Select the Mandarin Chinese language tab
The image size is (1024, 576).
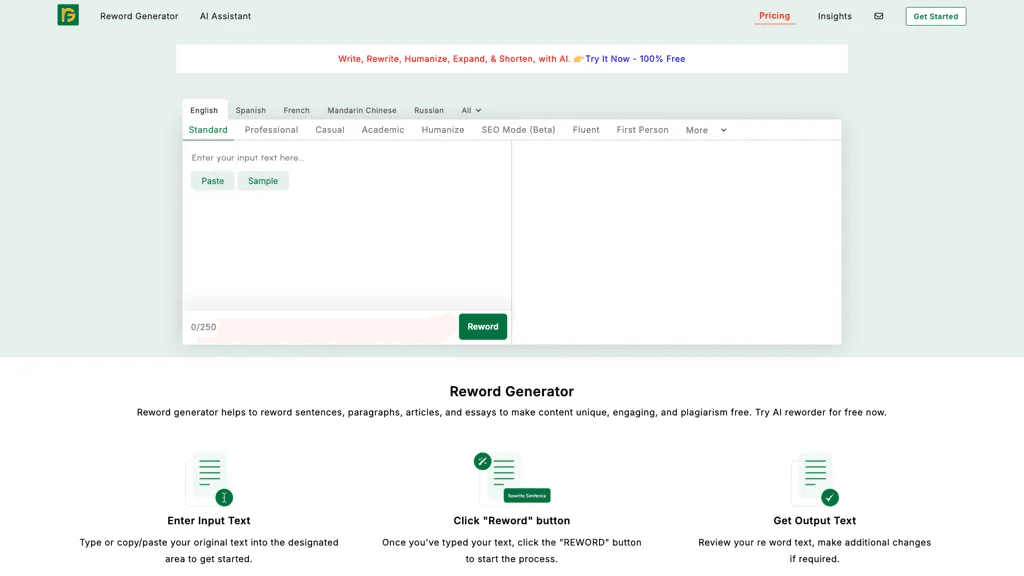tap(362, 110)
